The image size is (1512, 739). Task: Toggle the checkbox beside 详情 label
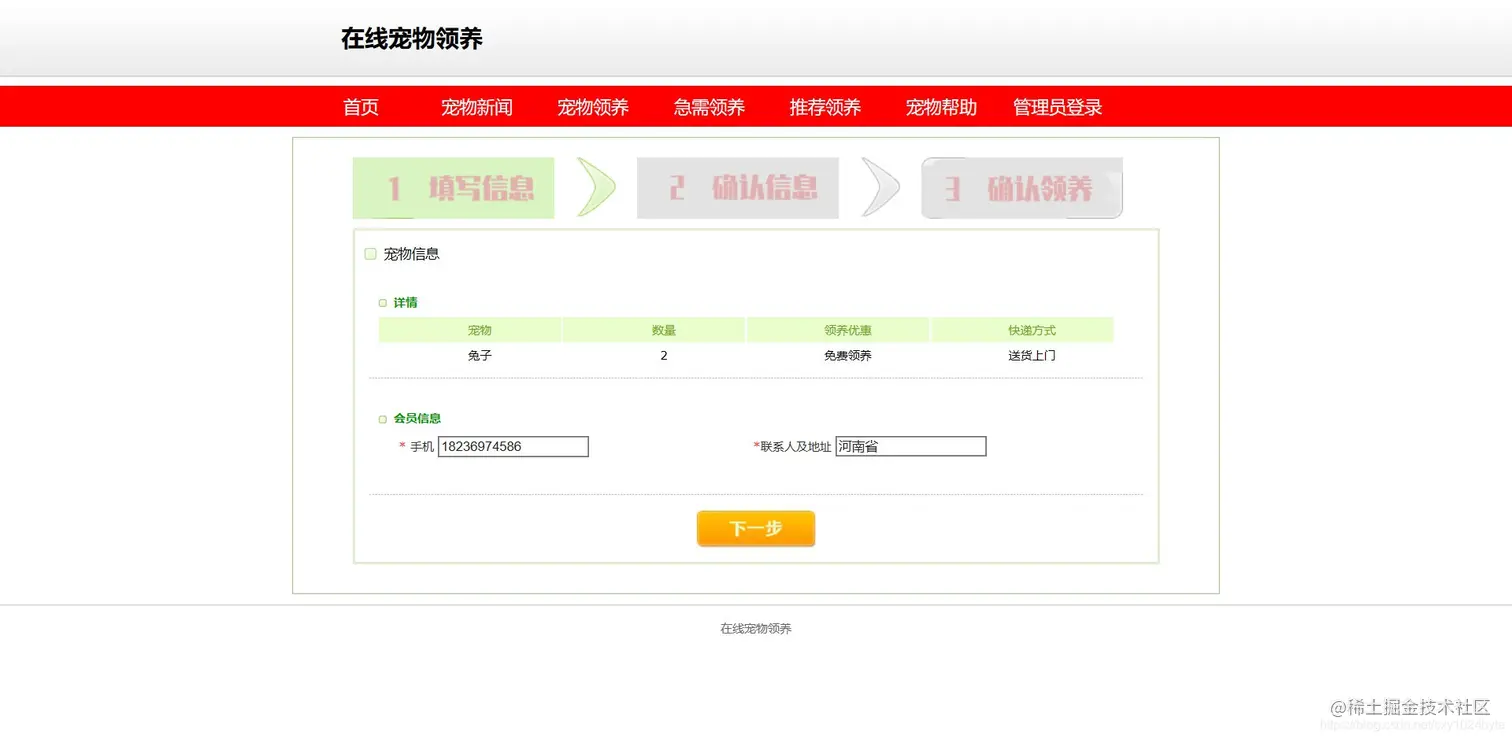coord(382,302)
